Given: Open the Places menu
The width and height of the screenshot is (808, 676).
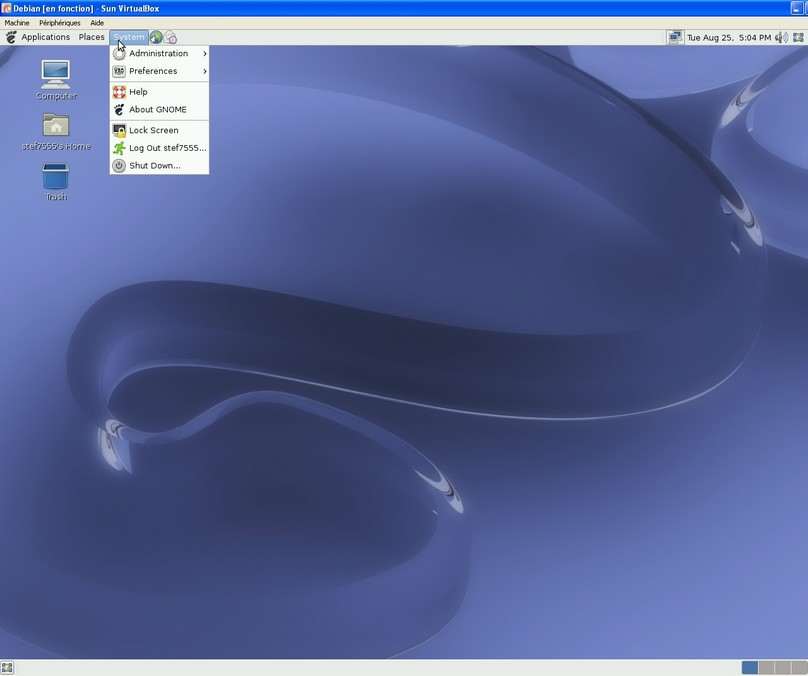Looking at the screenshot, I should (x=91, y=37).
